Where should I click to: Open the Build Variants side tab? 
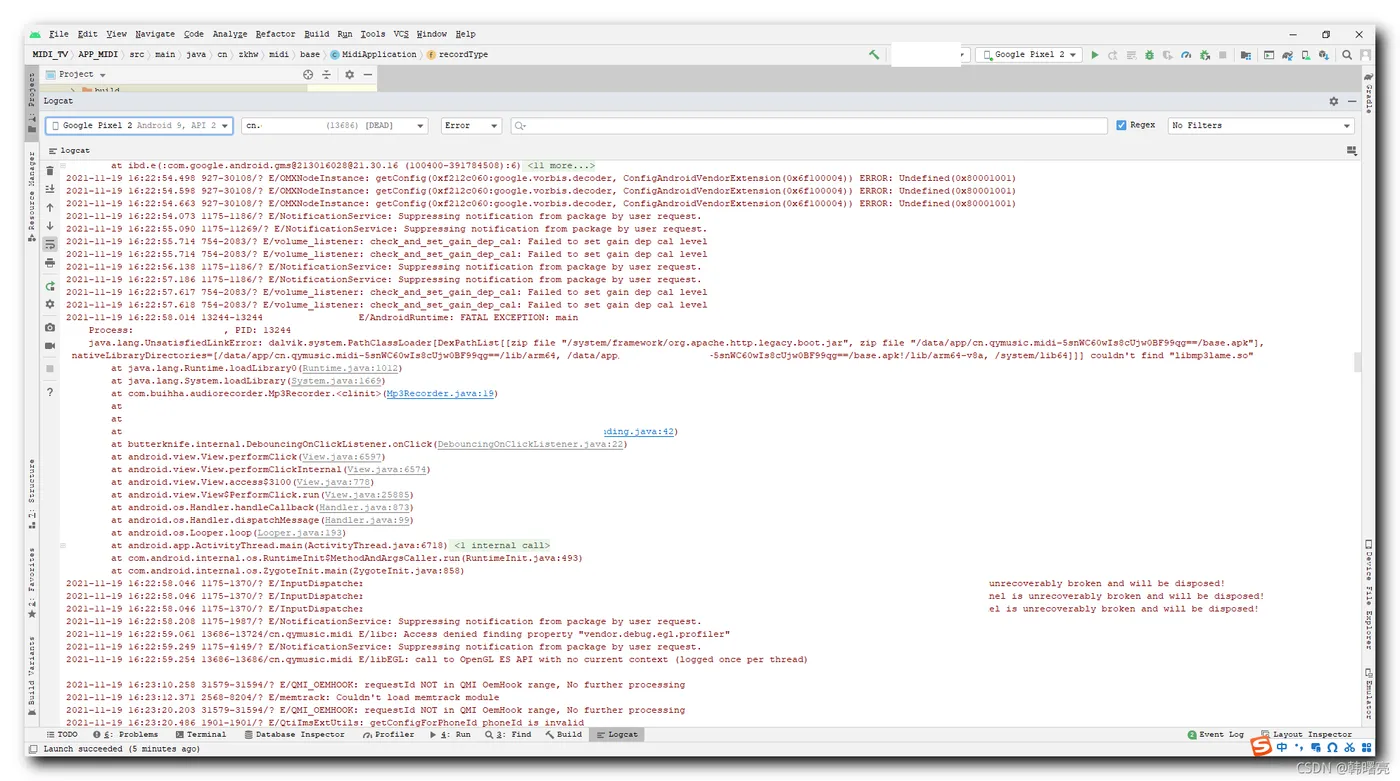click(x=32, y=674)
